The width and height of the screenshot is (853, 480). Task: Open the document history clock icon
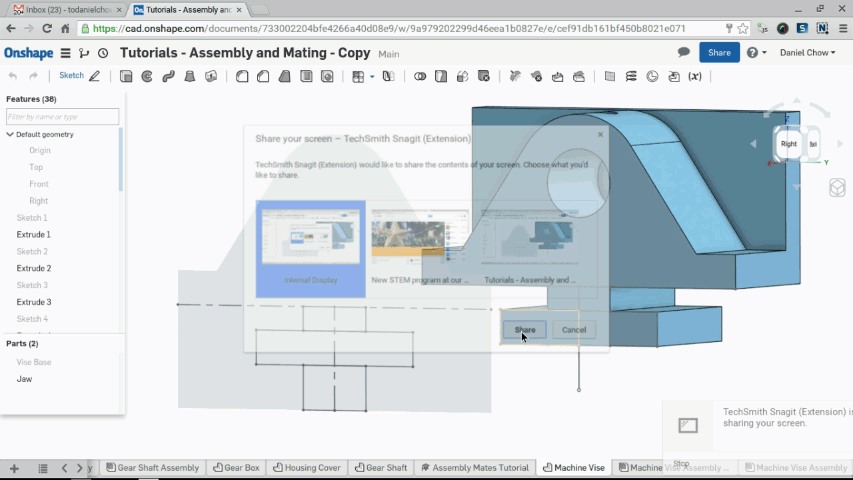click(103, 53)
